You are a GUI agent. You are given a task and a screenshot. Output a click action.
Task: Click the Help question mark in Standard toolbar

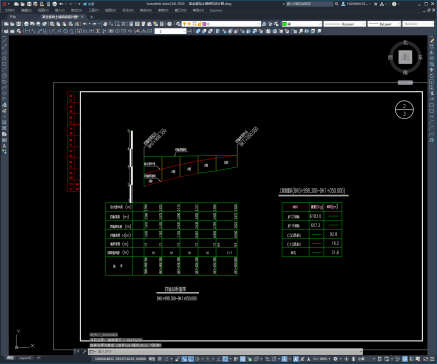(170, 24)
